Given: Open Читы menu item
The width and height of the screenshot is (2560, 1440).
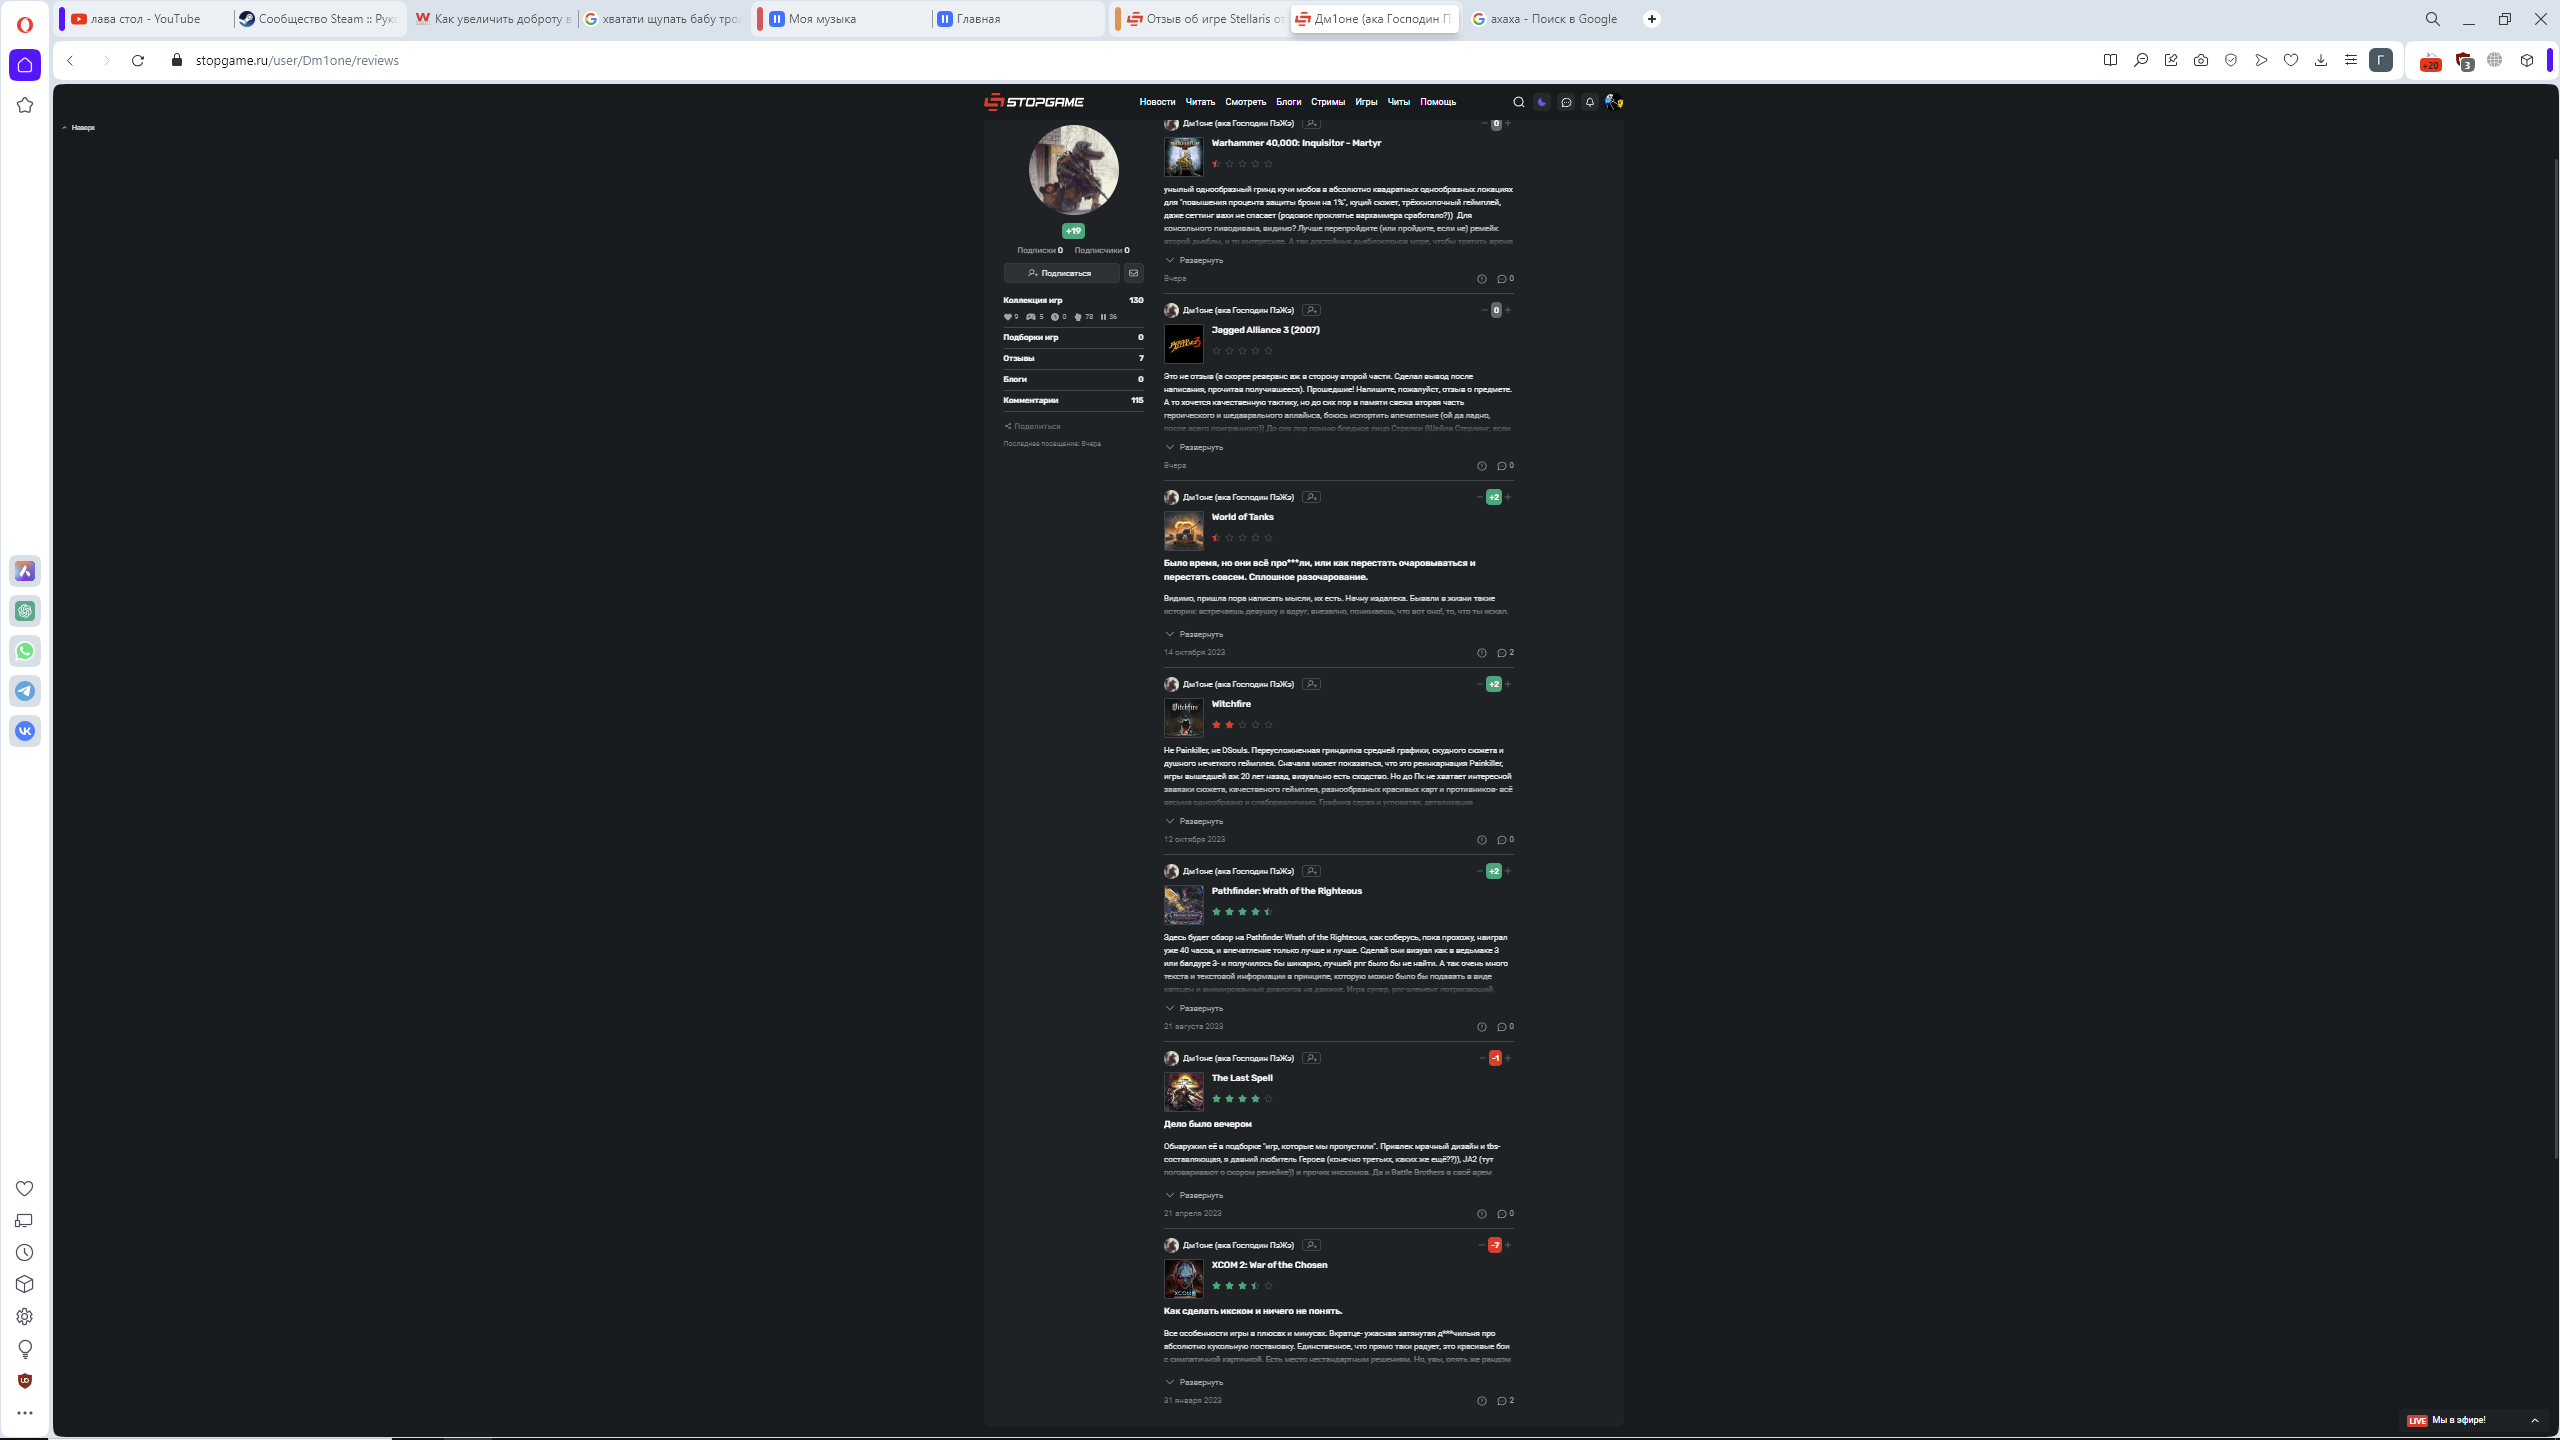Looking at the screenshot, I should click(x=1398, y=102).
